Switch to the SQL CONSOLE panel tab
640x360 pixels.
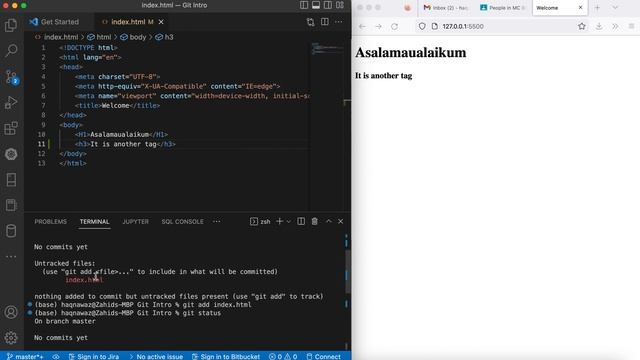(182, 221)
